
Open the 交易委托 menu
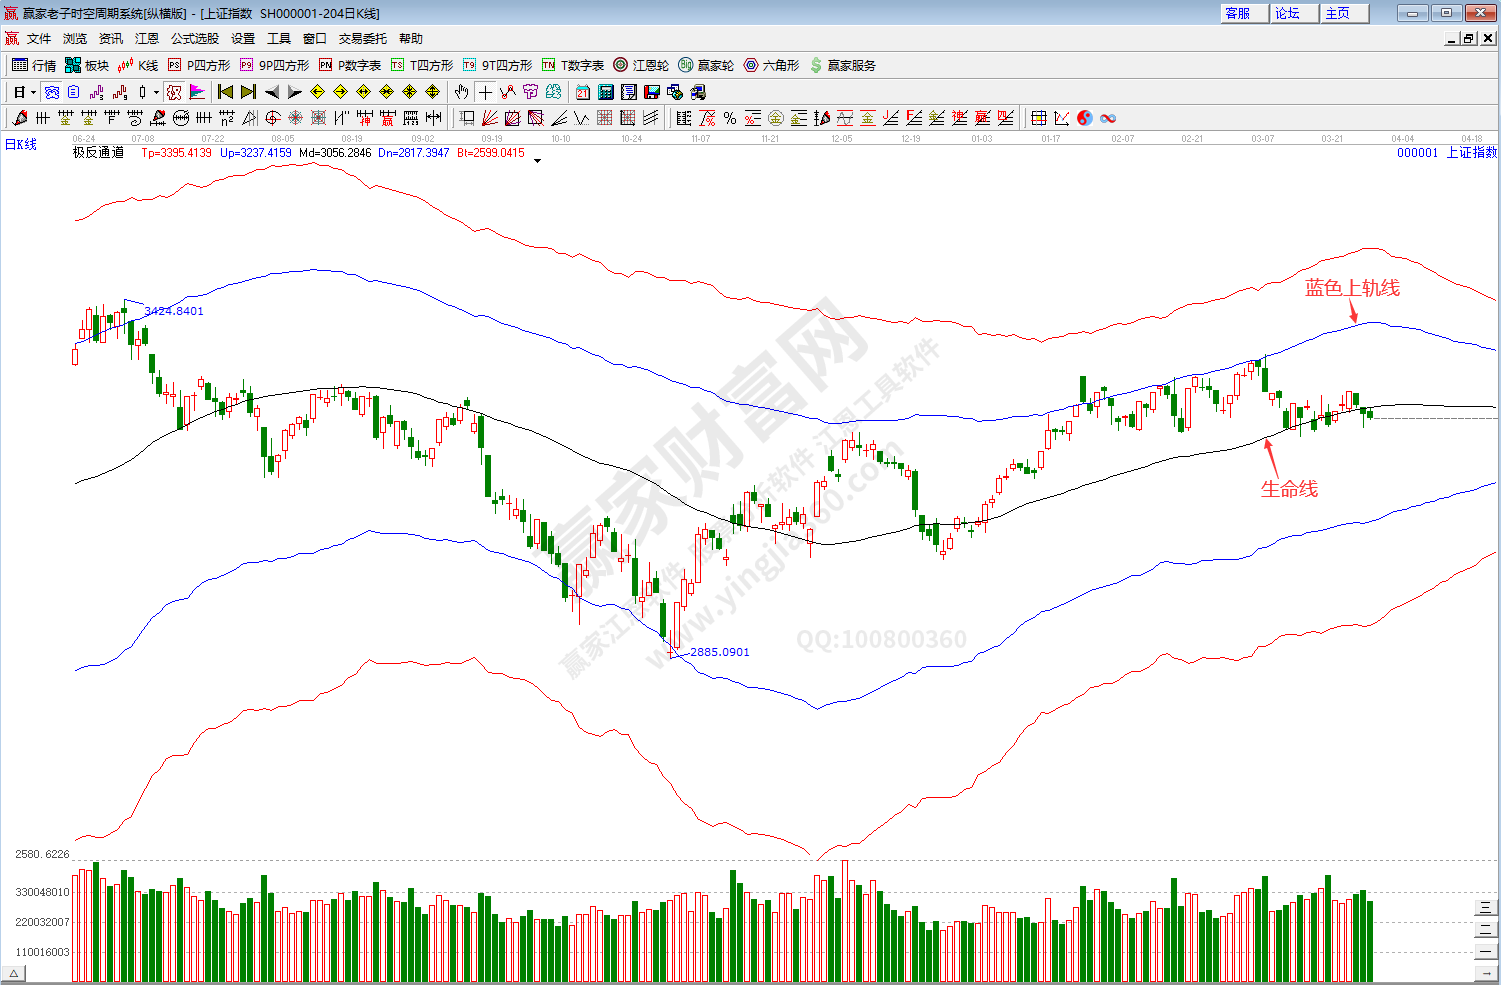click(x=362, y=38)
